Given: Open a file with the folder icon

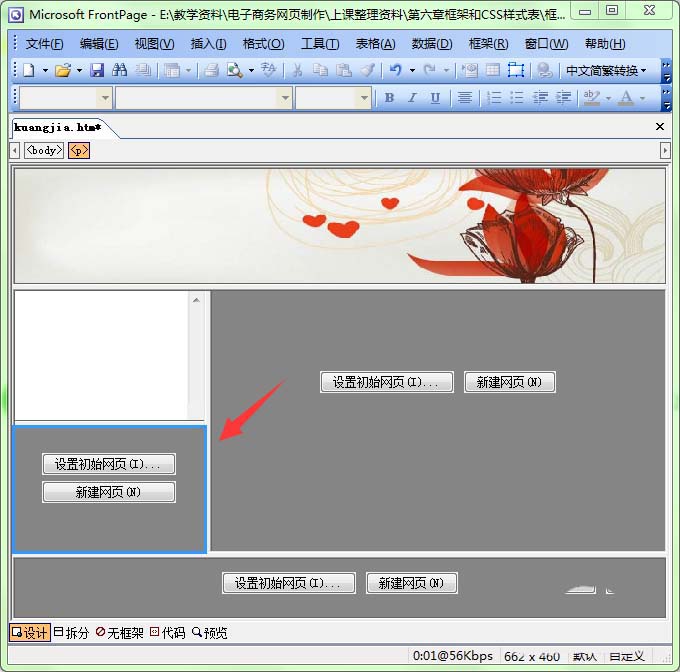Looking at the screenshot, I should coord(63,70).
